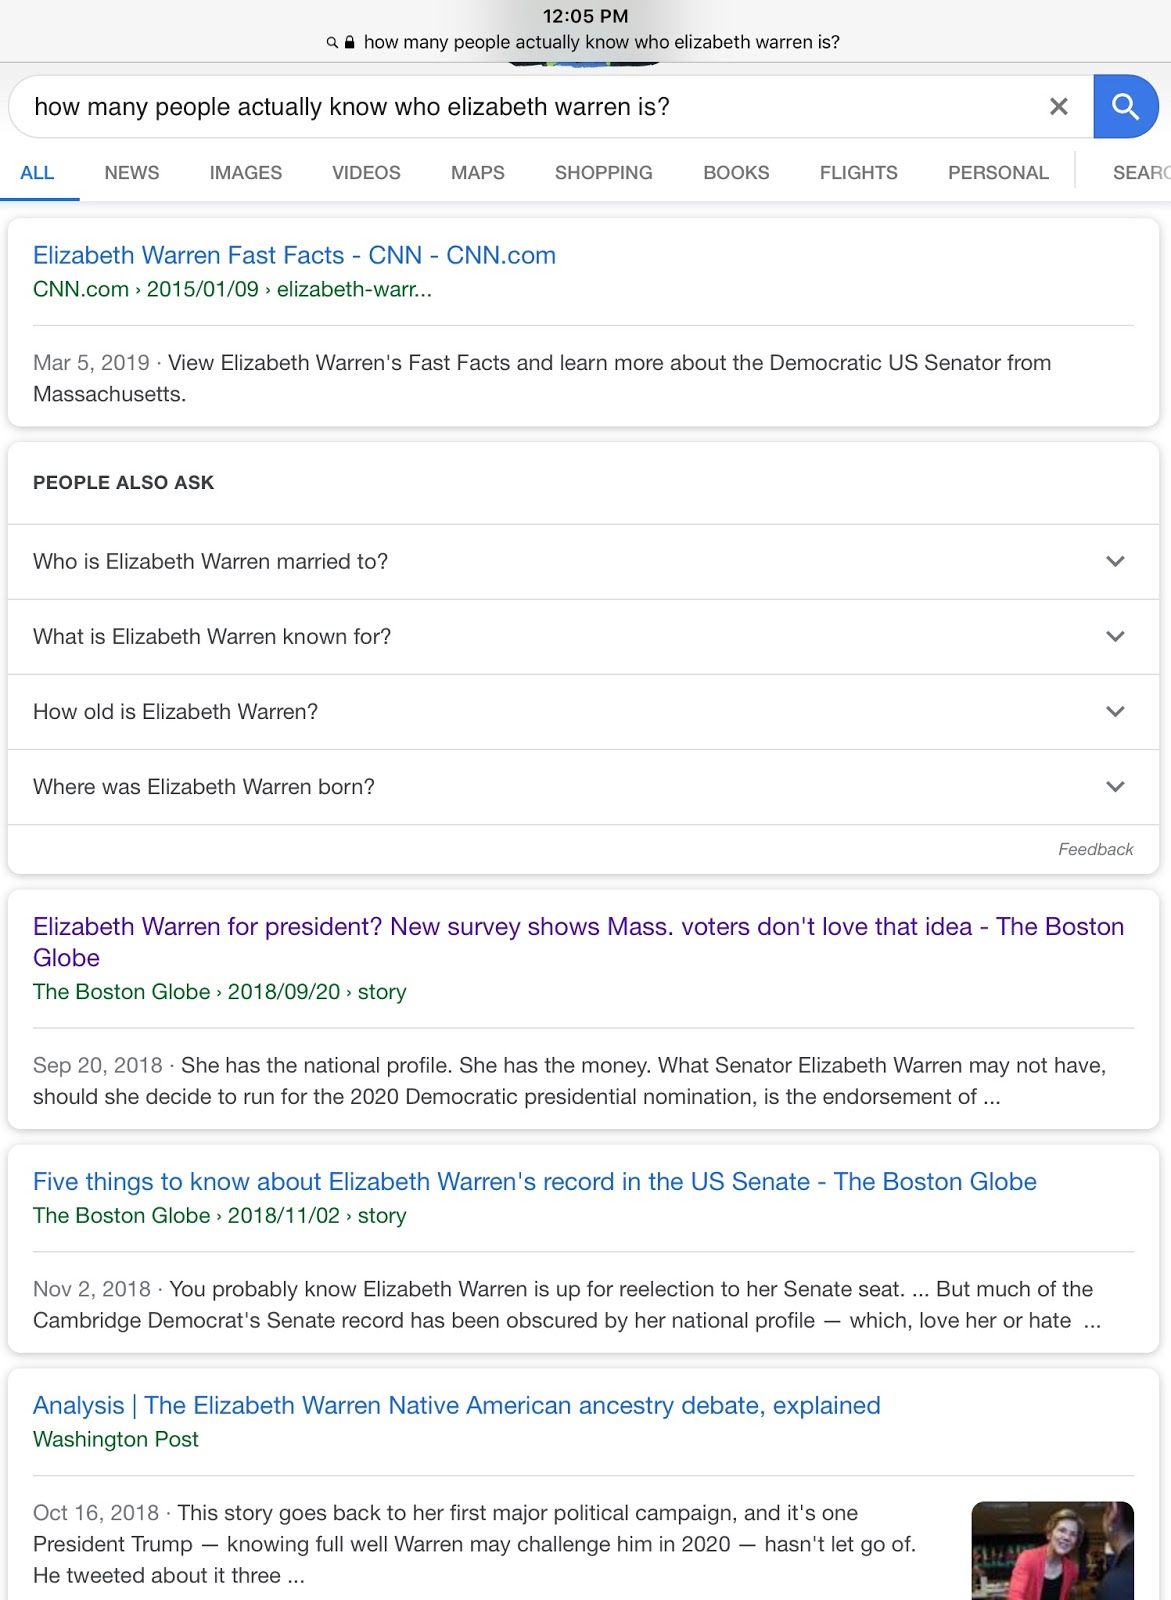Open the BOOKS tab
The image size is (1171, 1600).
click(736, 173)
